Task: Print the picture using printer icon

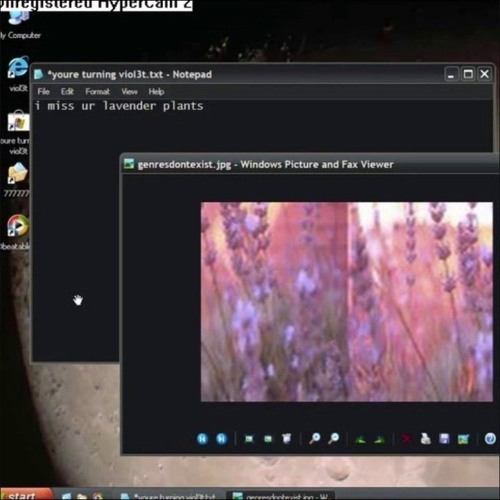Action: tap(425, 439)
